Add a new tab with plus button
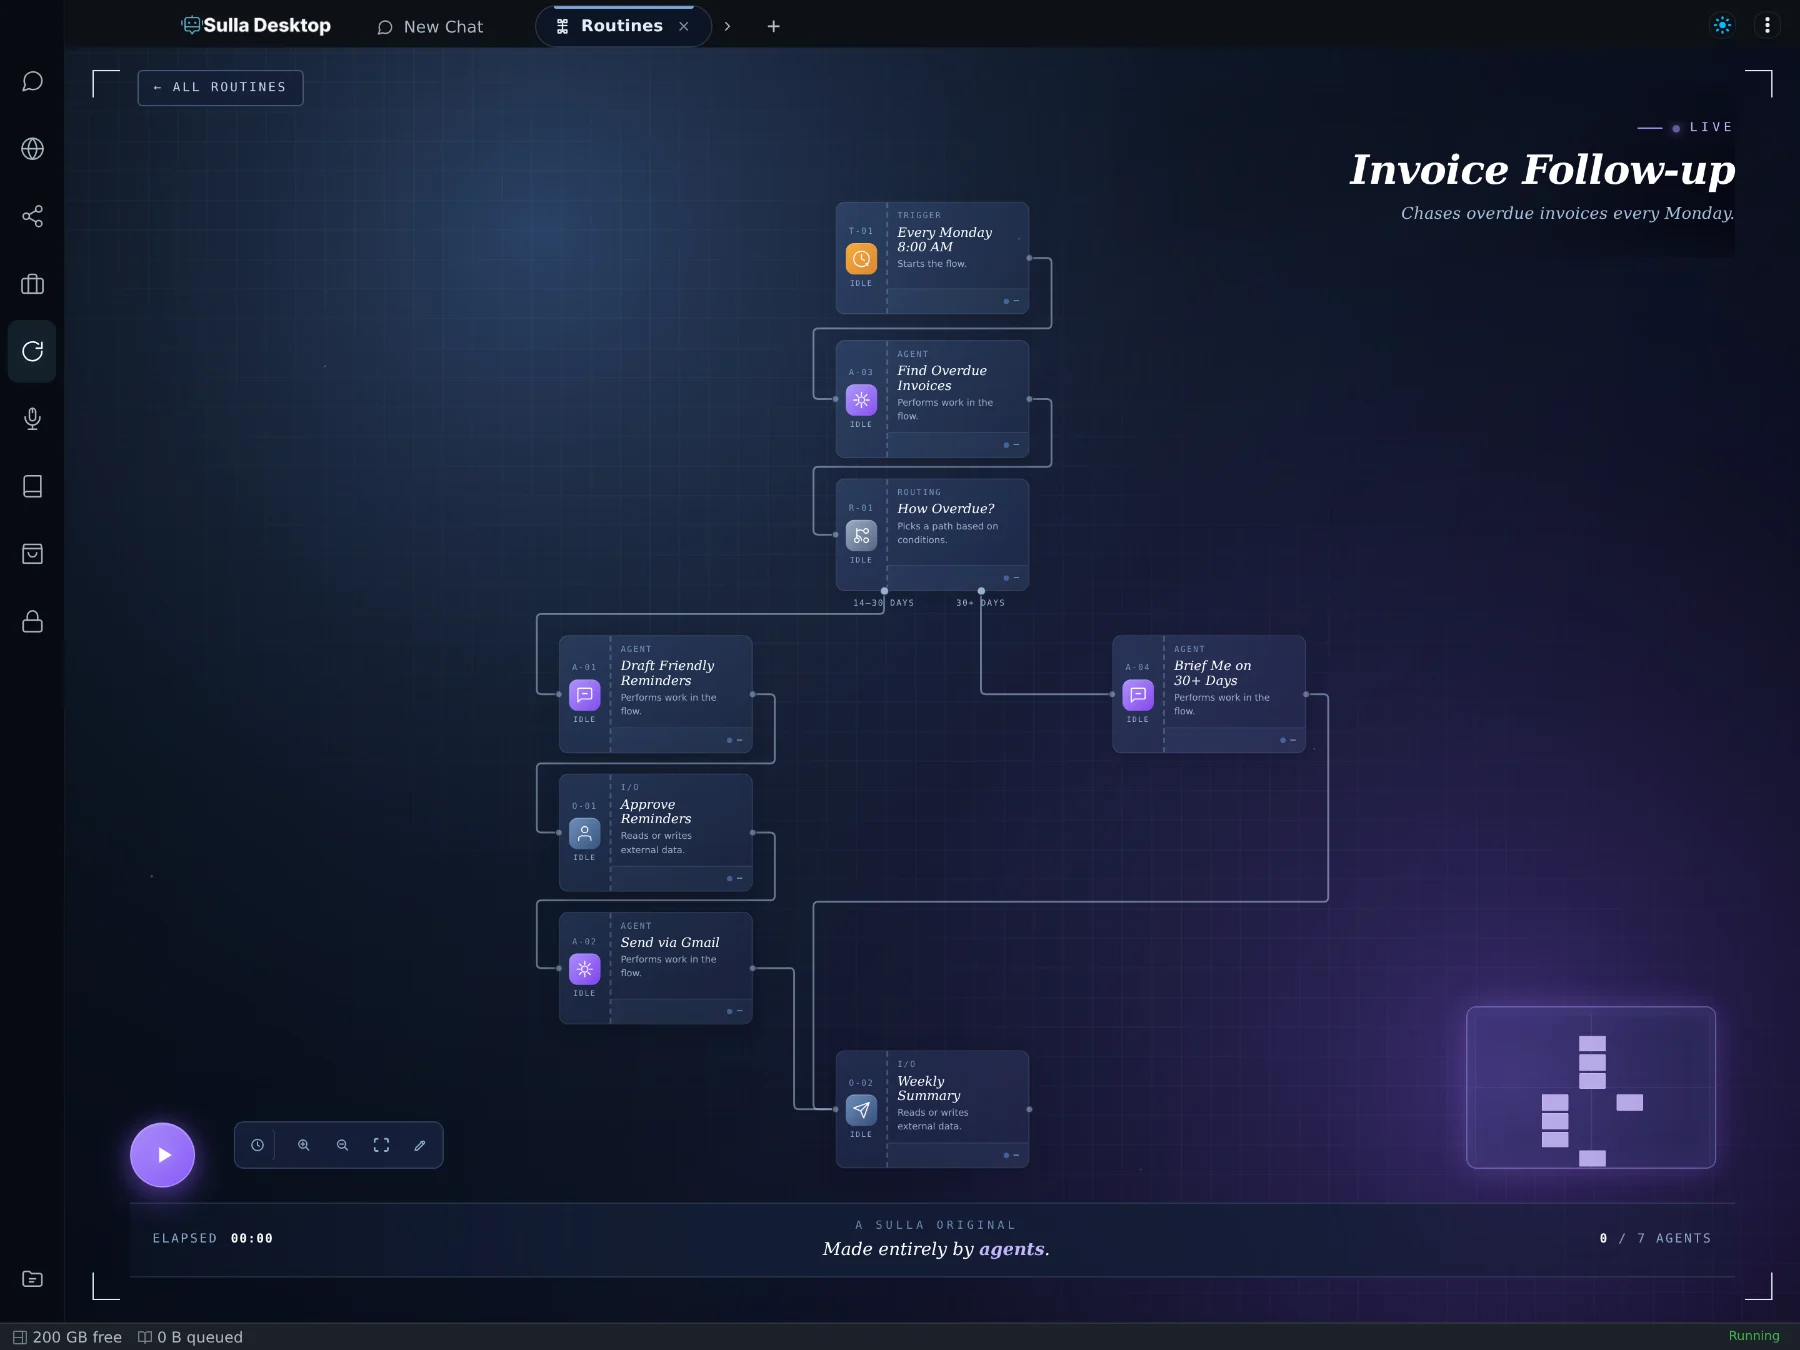The width and height of the screenshot is (1800, 1350). [773, 26]
